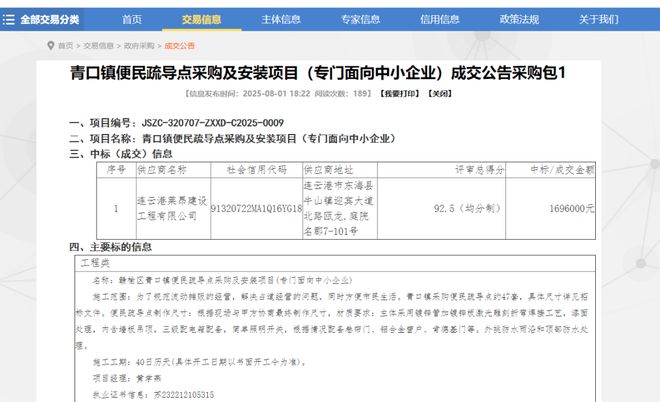This screenshot has width=660, height=402.
Task: Click the breadcrumb location pin icon
Action: 51,45
